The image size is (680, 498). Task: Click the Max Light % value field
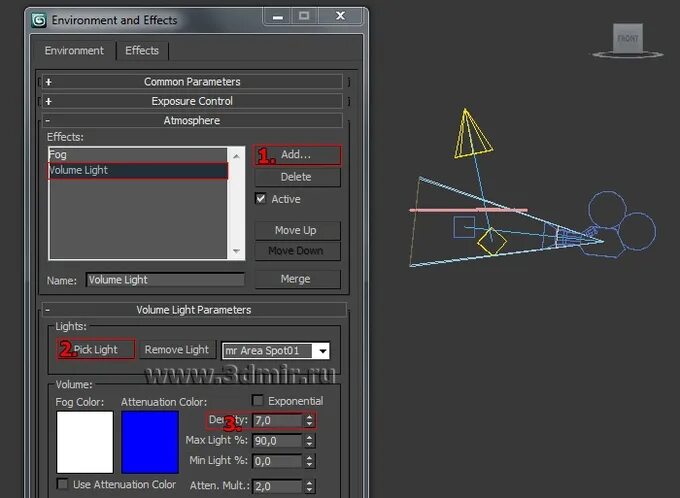point(277,441)
